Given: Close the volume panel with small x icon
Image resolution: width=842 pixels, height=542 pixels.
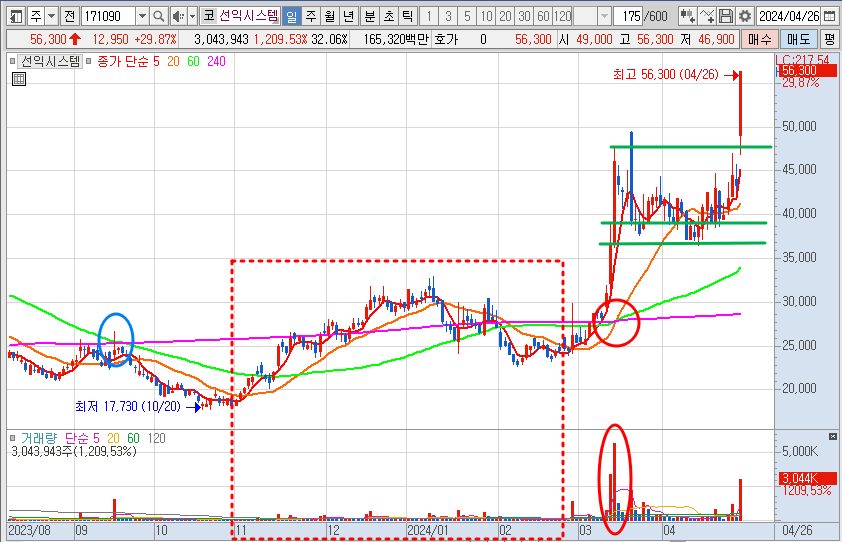Looking at the screenshot, I should (833, 436).
